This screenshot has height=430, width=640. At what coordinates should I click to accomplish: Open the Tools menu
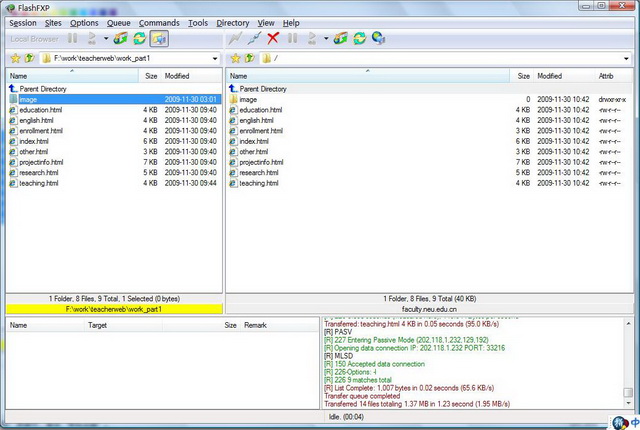(x=198, y=23)
